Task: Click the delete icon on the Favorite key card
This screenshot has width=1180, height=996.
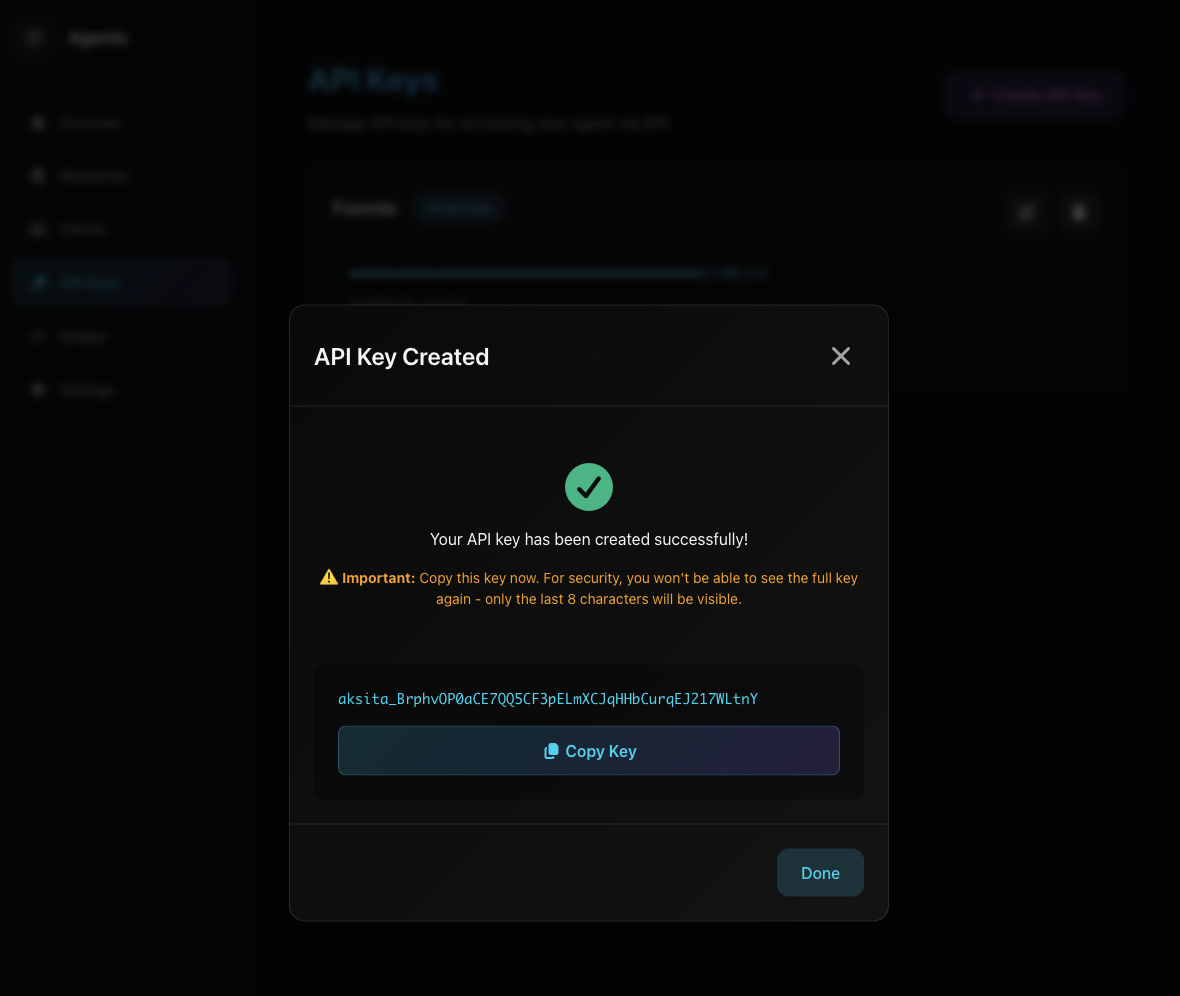Action: point(1080,212)
